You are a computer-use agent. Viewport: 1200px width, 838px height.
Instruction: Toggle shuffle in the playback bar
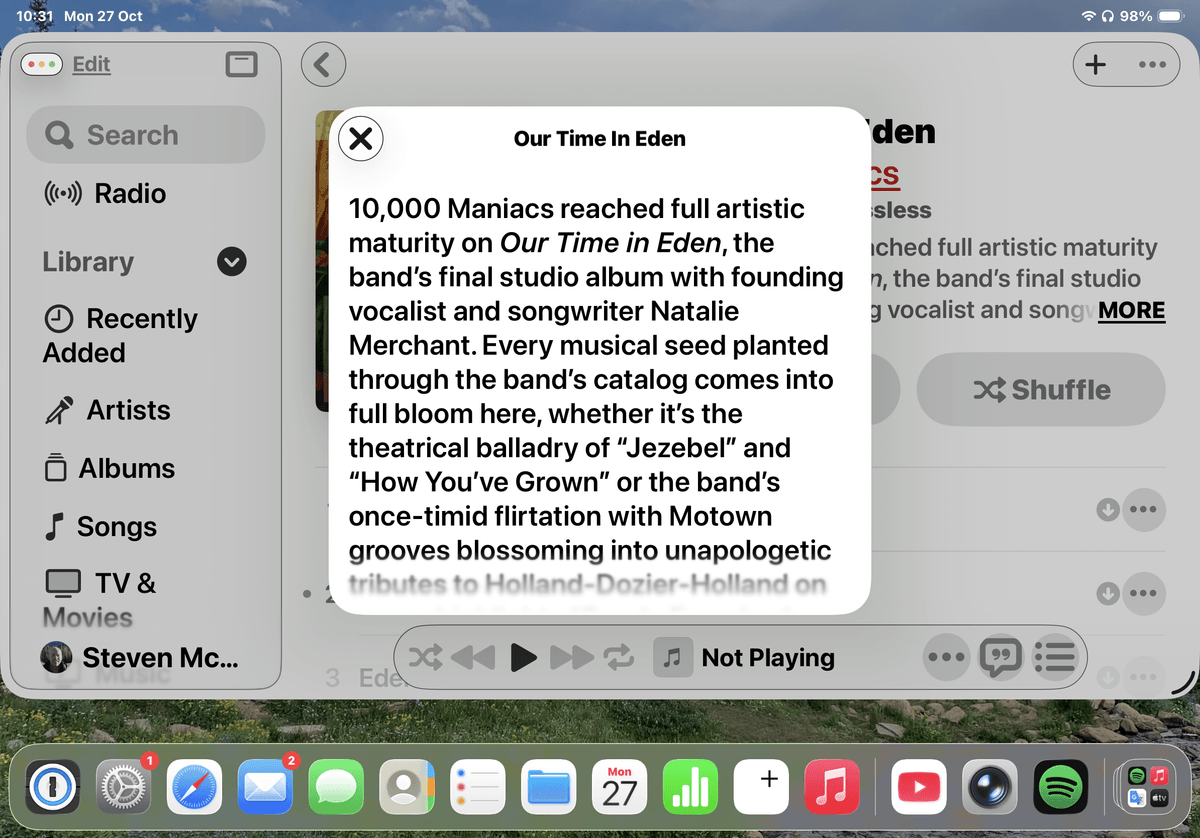pos(425,657)
